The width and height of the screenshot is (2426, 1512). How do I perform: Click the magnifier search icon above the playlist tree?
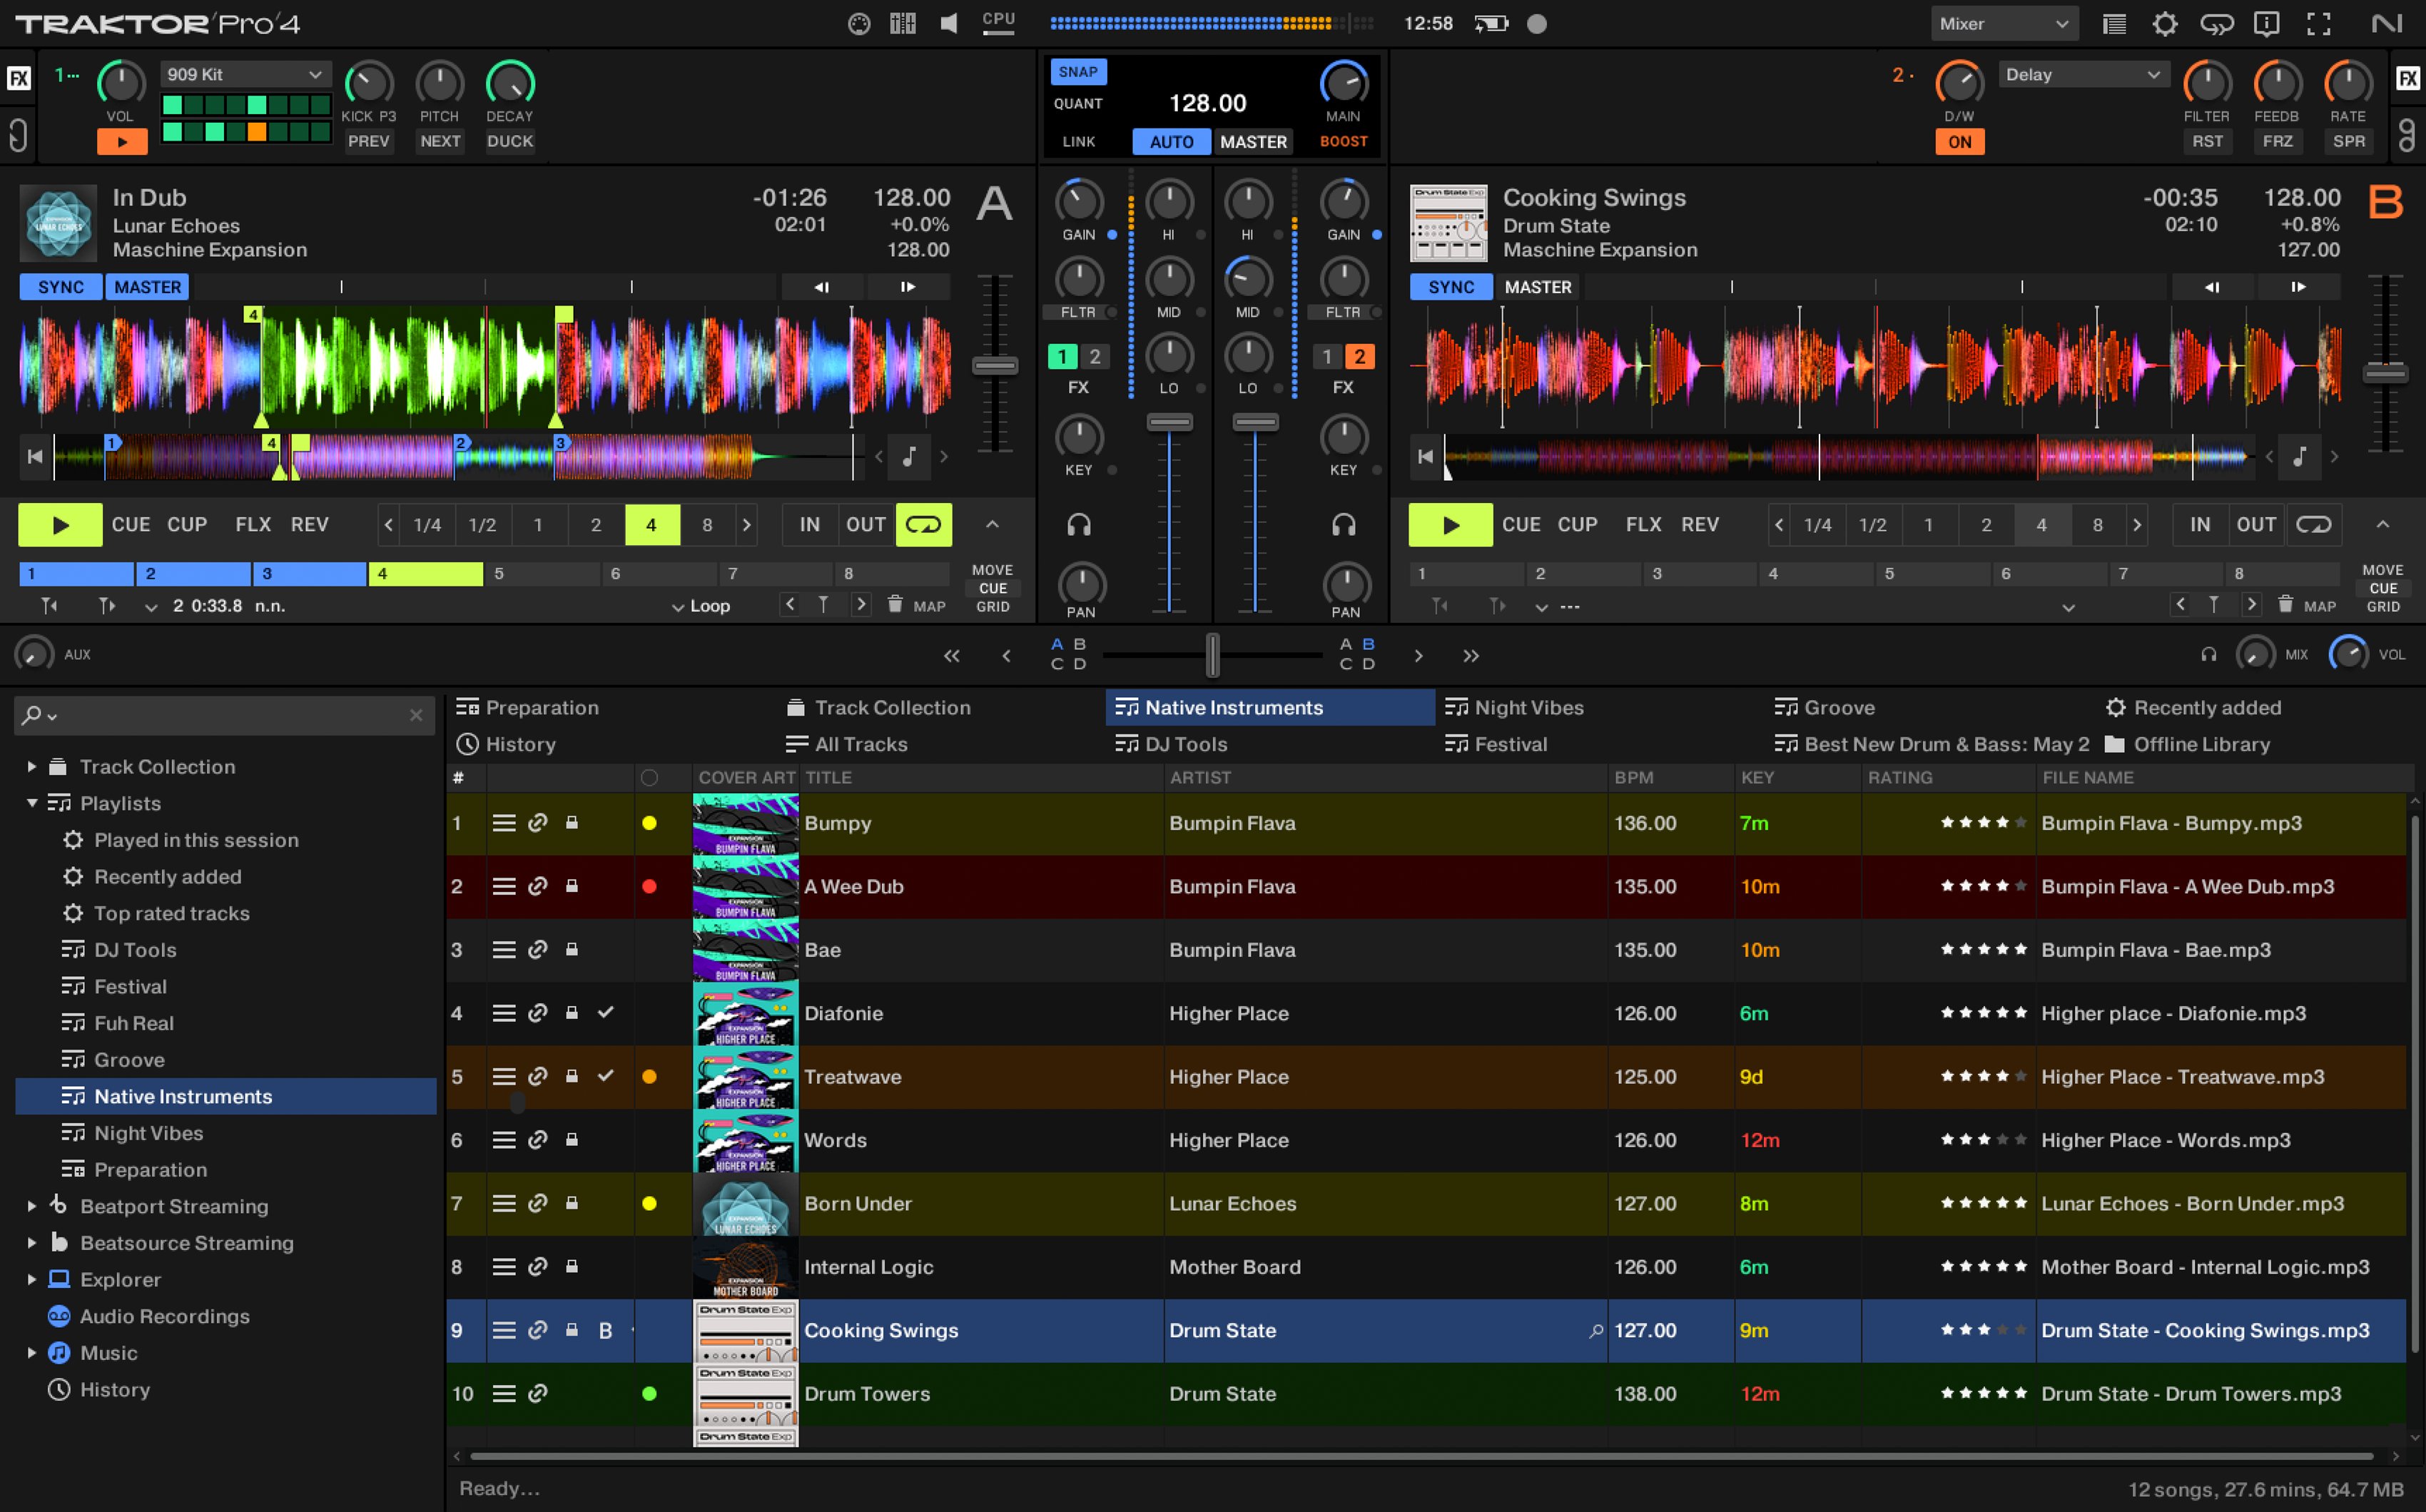pyautogui.click(x=33, y=715)
